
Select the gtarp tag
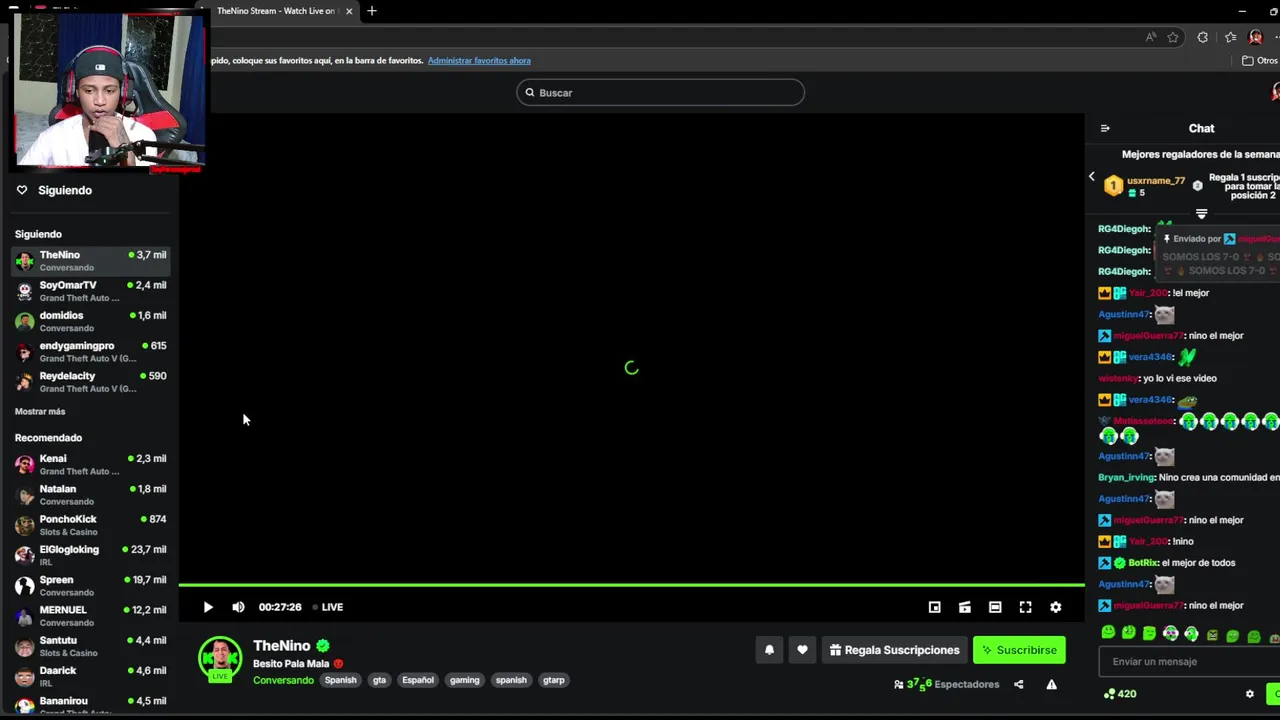coord(553,680)
